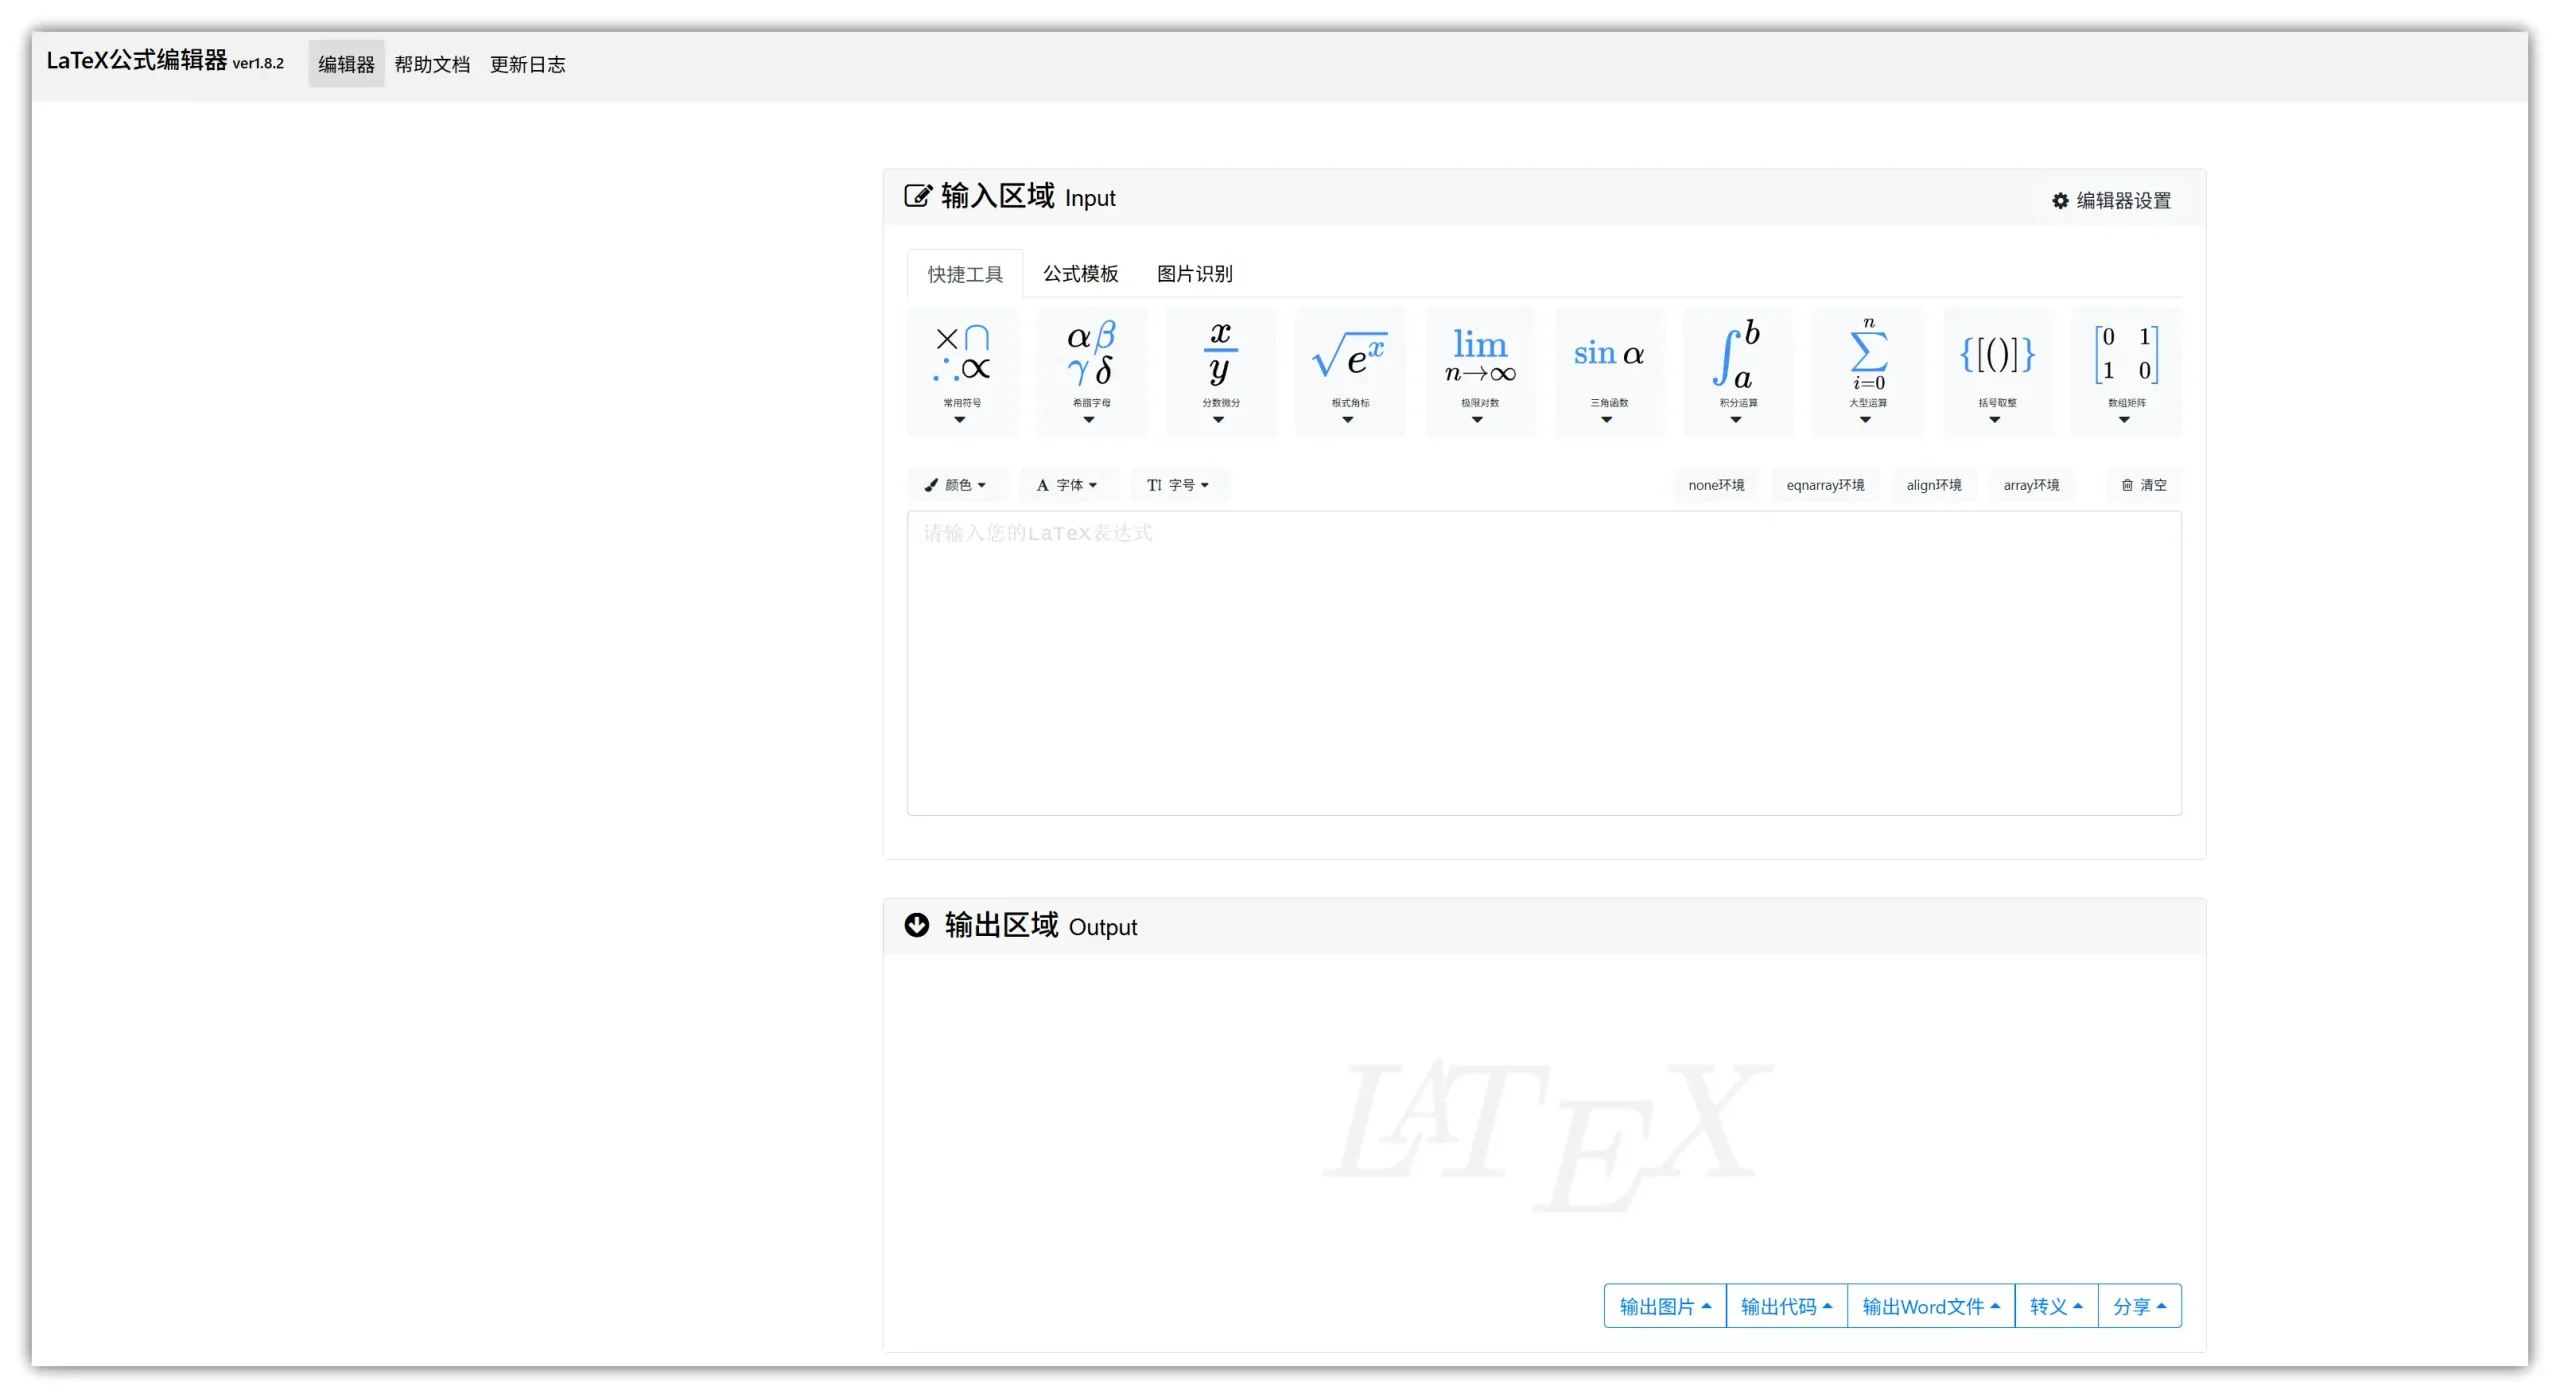Image resolution: width=2560 pixels, height=1398 pixels.
Task: Switch to the 图片识别 image recognition tab
Action: tap(1195, 274)
